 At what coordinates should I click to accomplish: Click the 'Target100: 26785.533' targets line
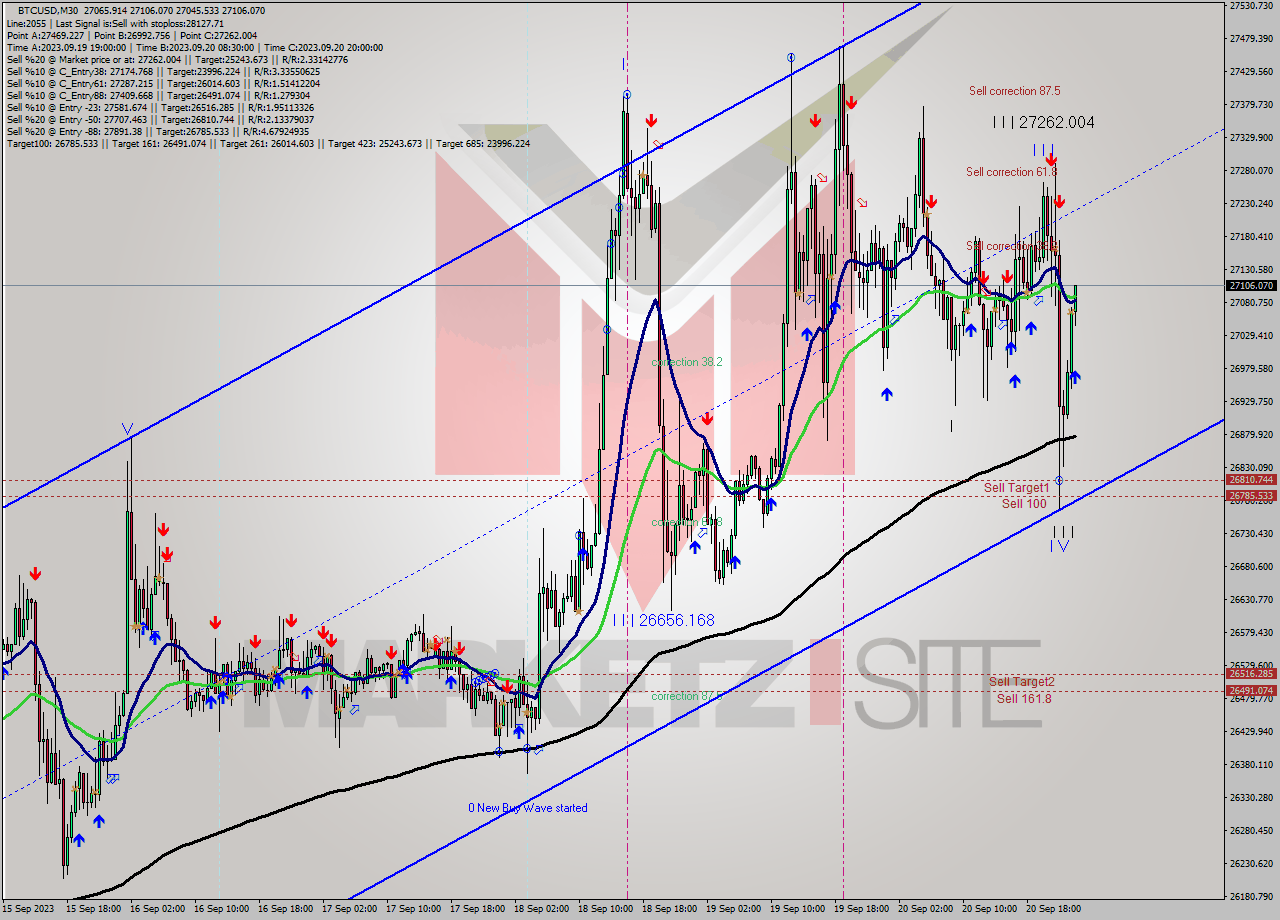pos(268,143)
